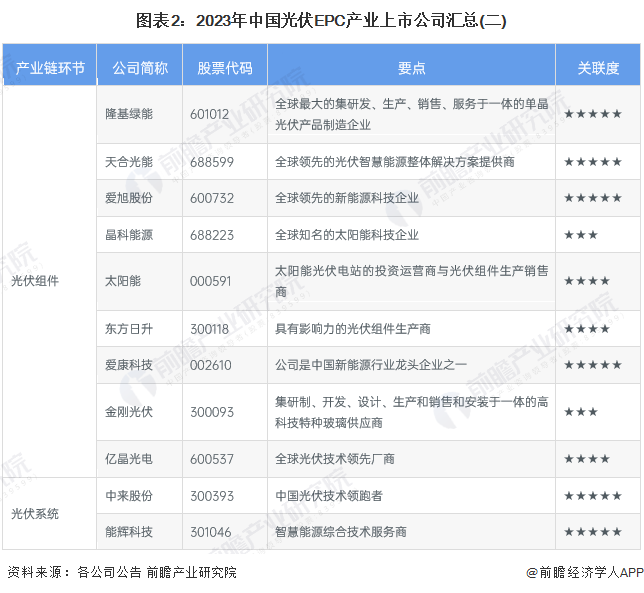644x593 pixels.
Task: Click company name '中来股份'
Action: 129,496
